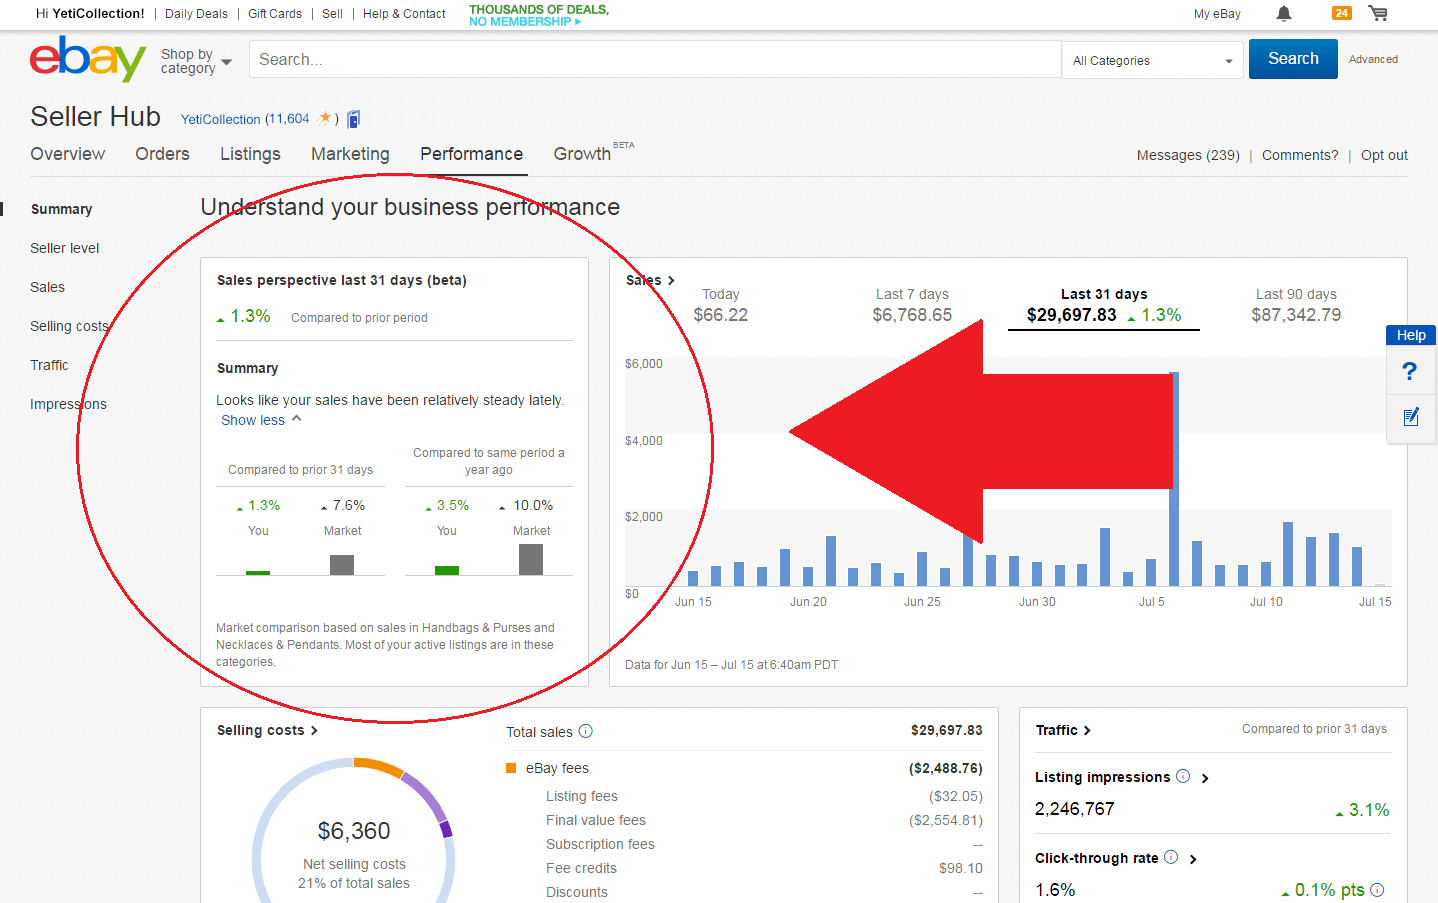
Task: Select Seller level in the sidebar
Action: (x=65, y=248)
